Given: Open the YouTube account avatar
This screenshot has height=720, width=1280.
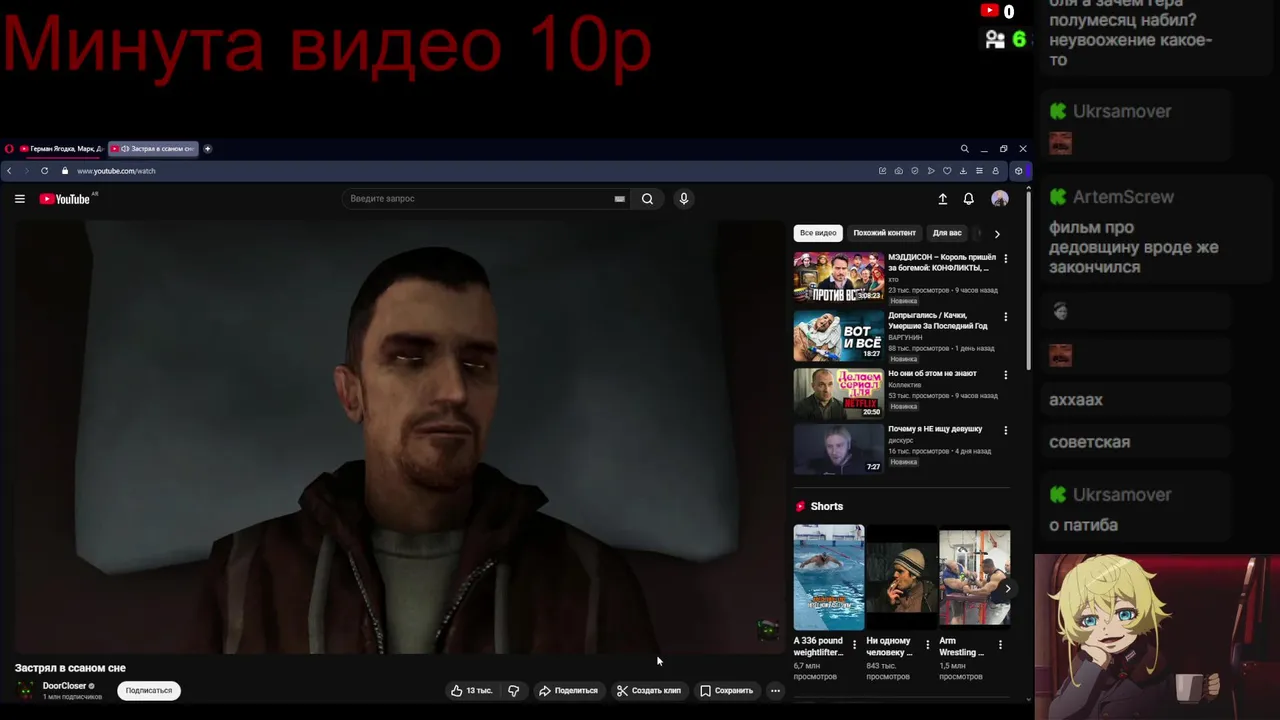Looking at the screenshot, I should (x=999, y=199).
